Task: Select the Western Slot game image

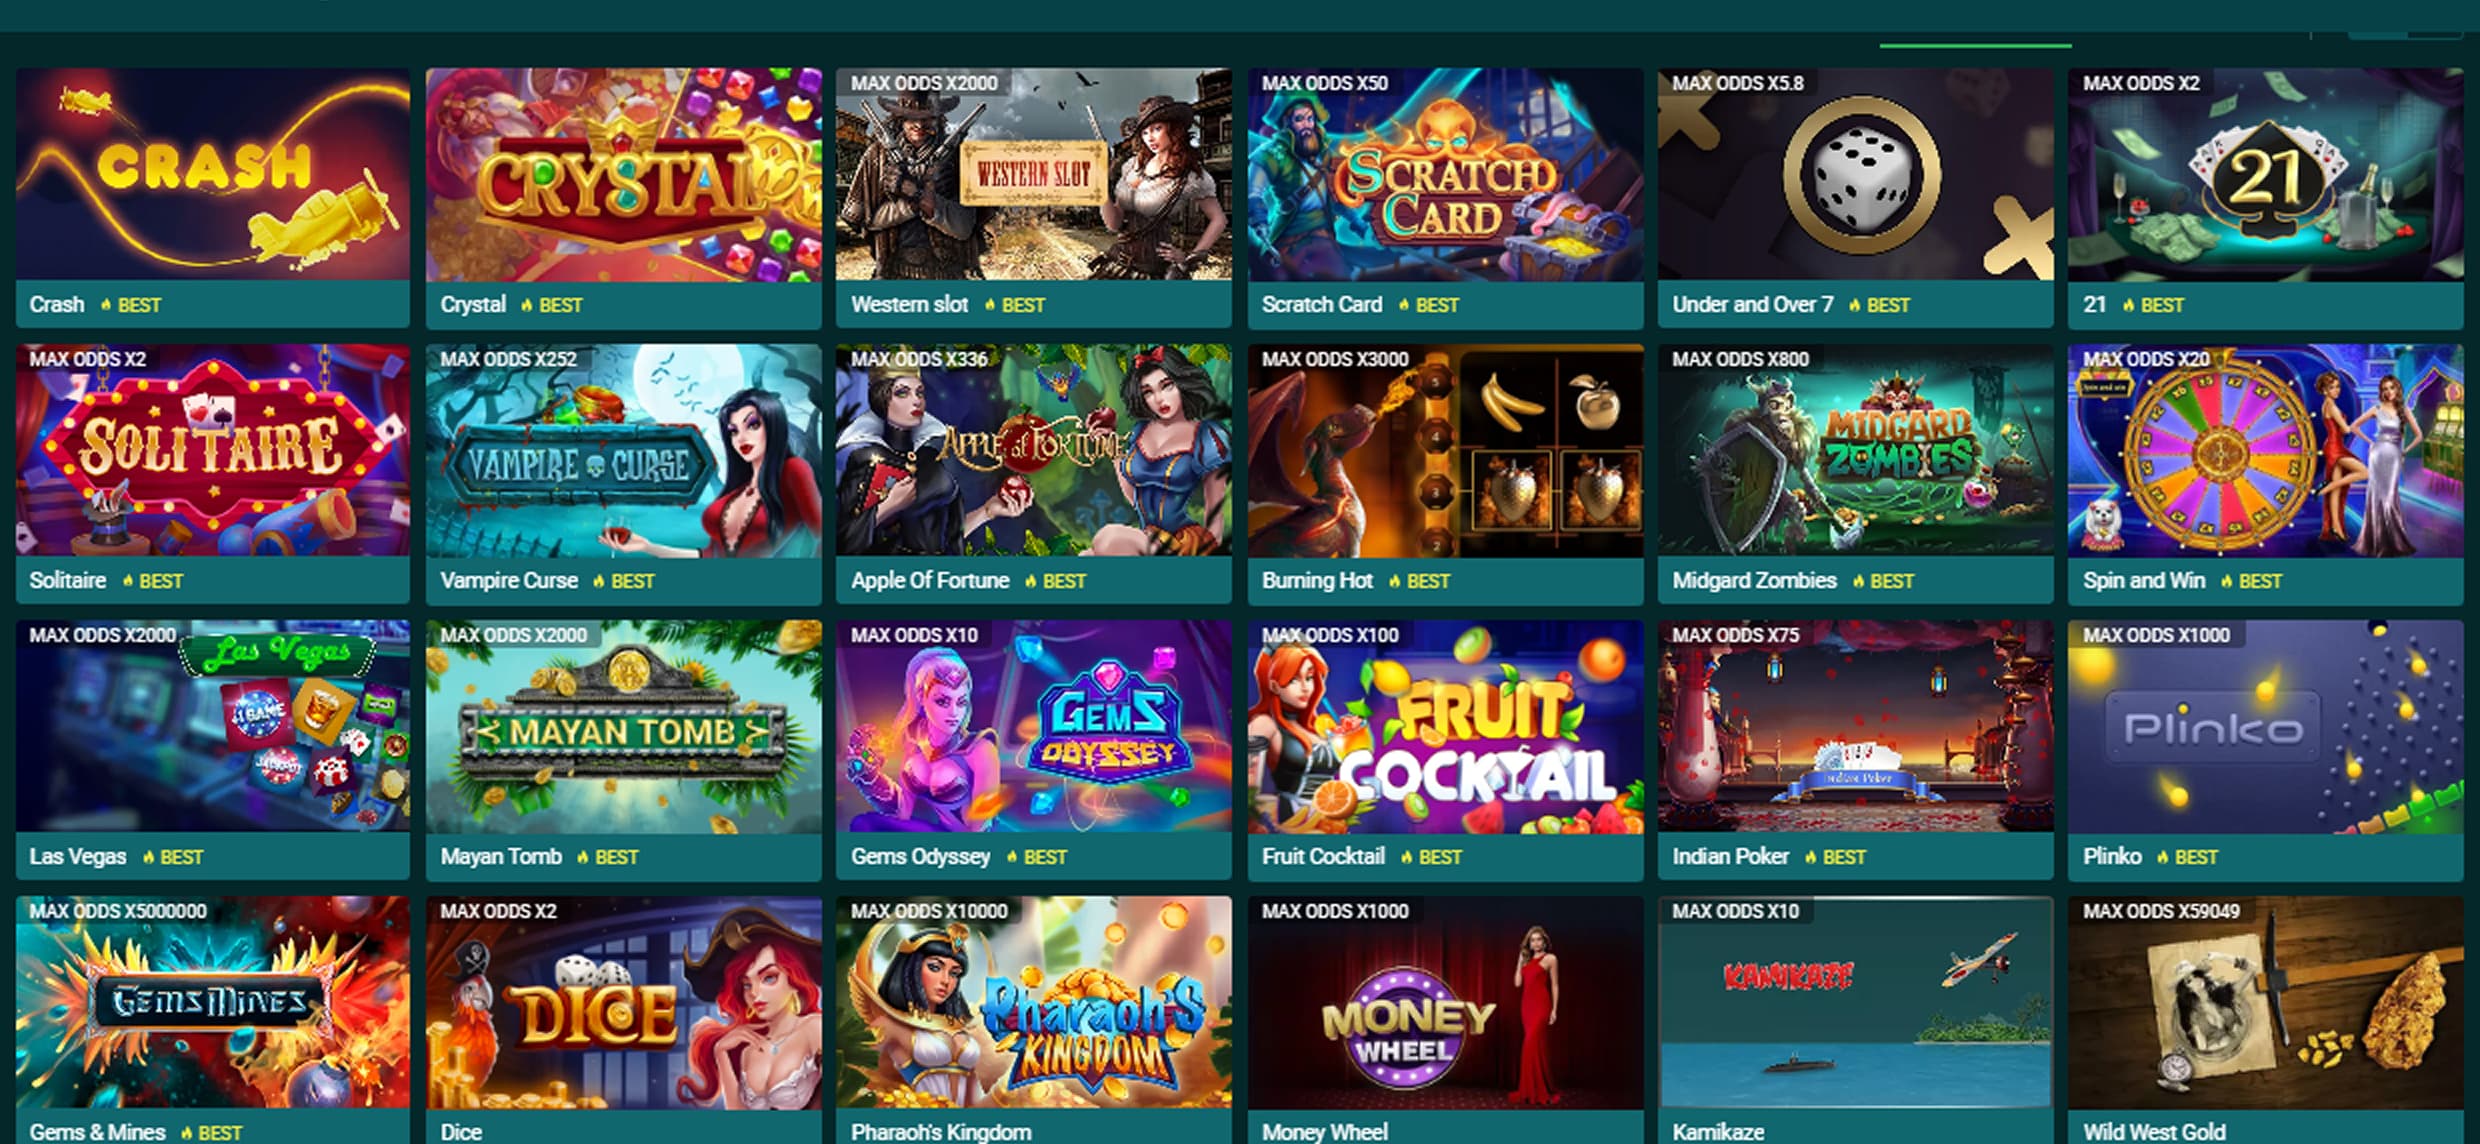Action: pyautogui.click(x=1033, y=174)
